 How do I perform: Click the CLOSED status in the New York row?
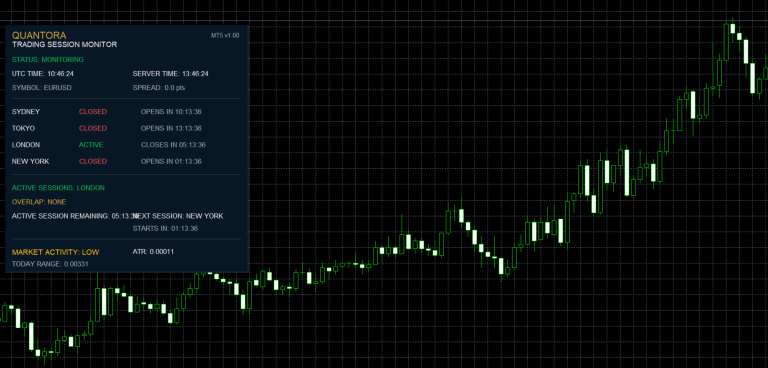click(x=93, y=161)
